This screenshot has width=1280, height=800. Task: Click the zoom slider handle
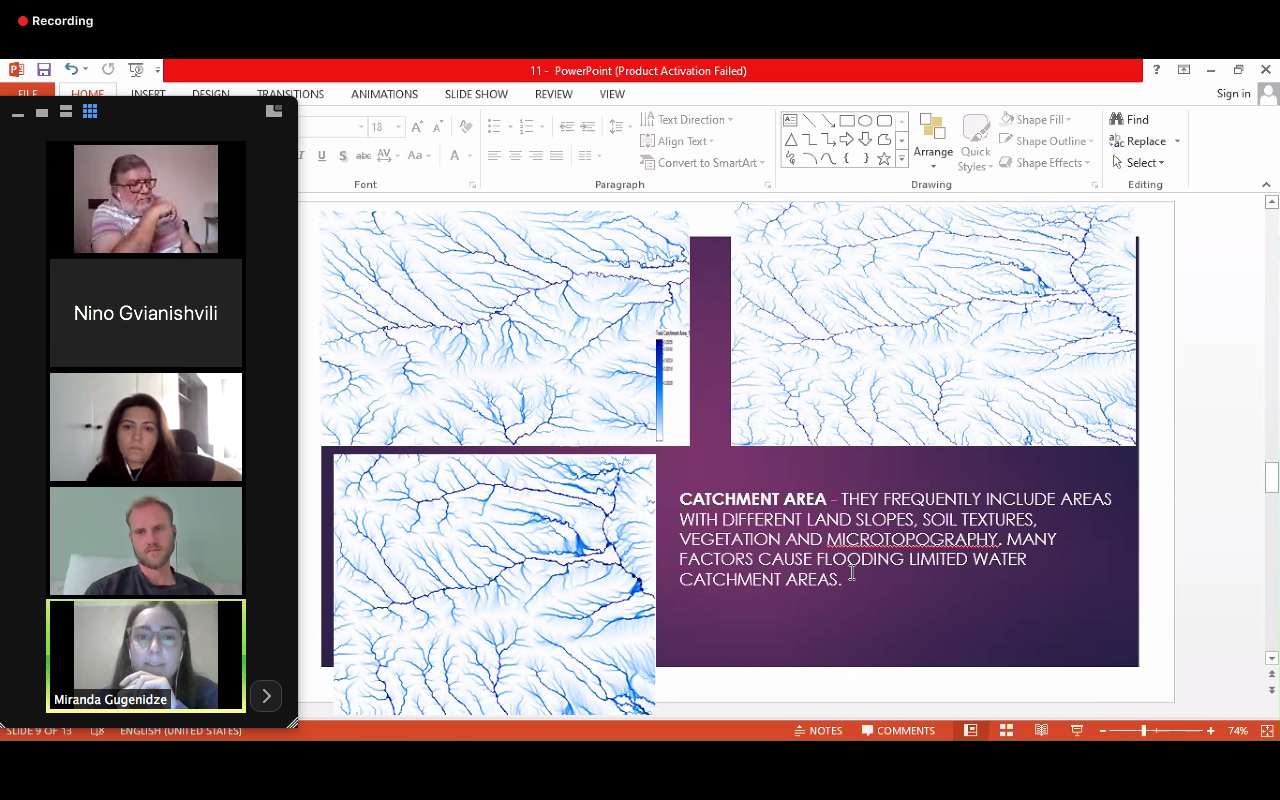click(1143, 731)
